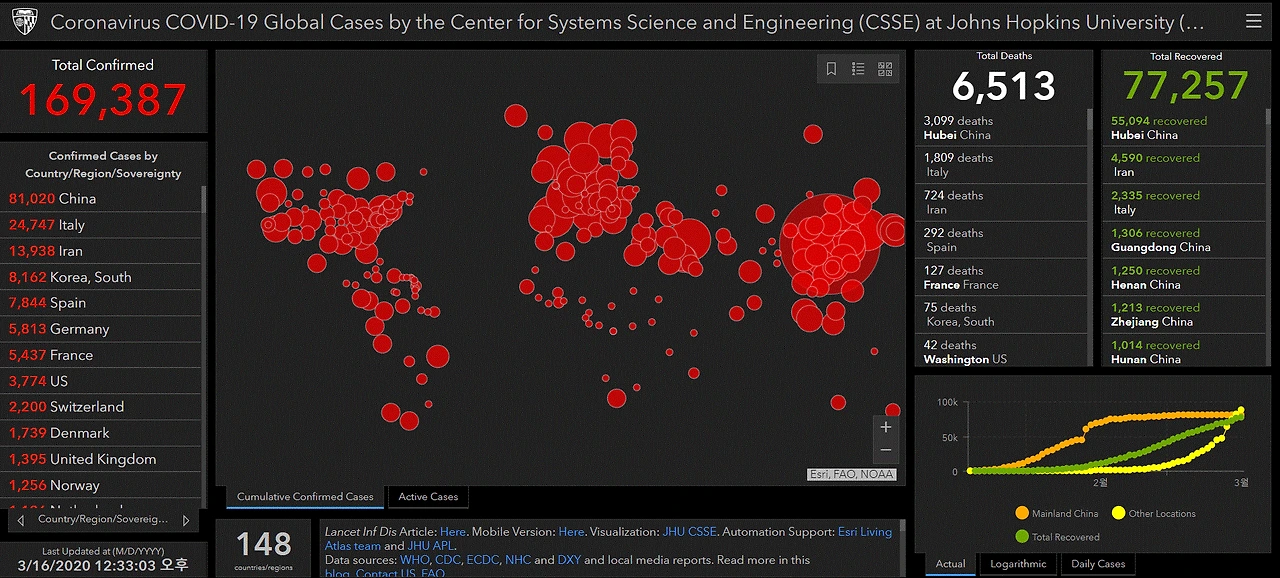This screenshot has width=1280, height=578.
Task: Click the 169,387 Total Confirmed figure
Action: tap(104, 100)
